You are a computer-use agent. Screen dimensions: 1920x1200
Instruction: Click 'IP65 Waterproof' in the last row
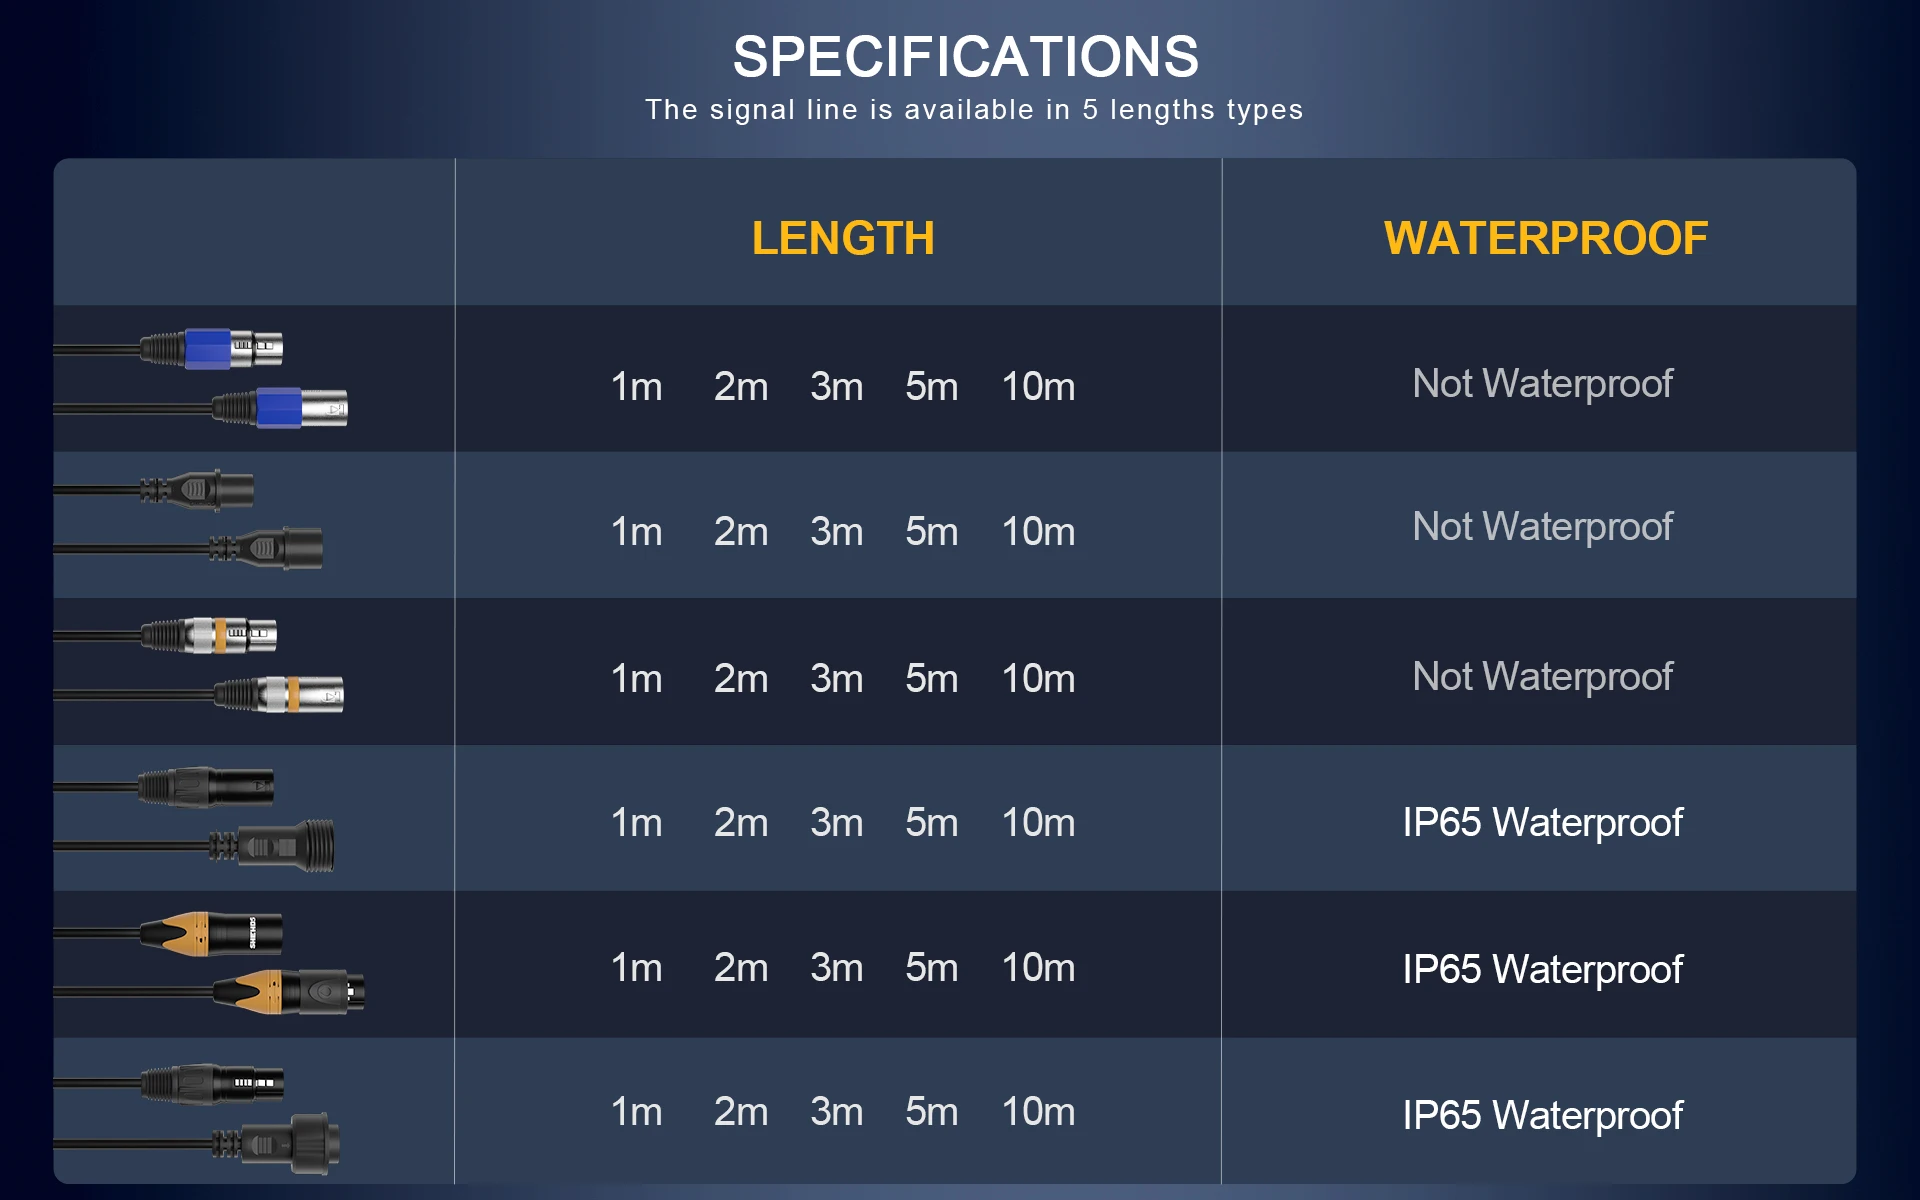click(1542, 1116)
